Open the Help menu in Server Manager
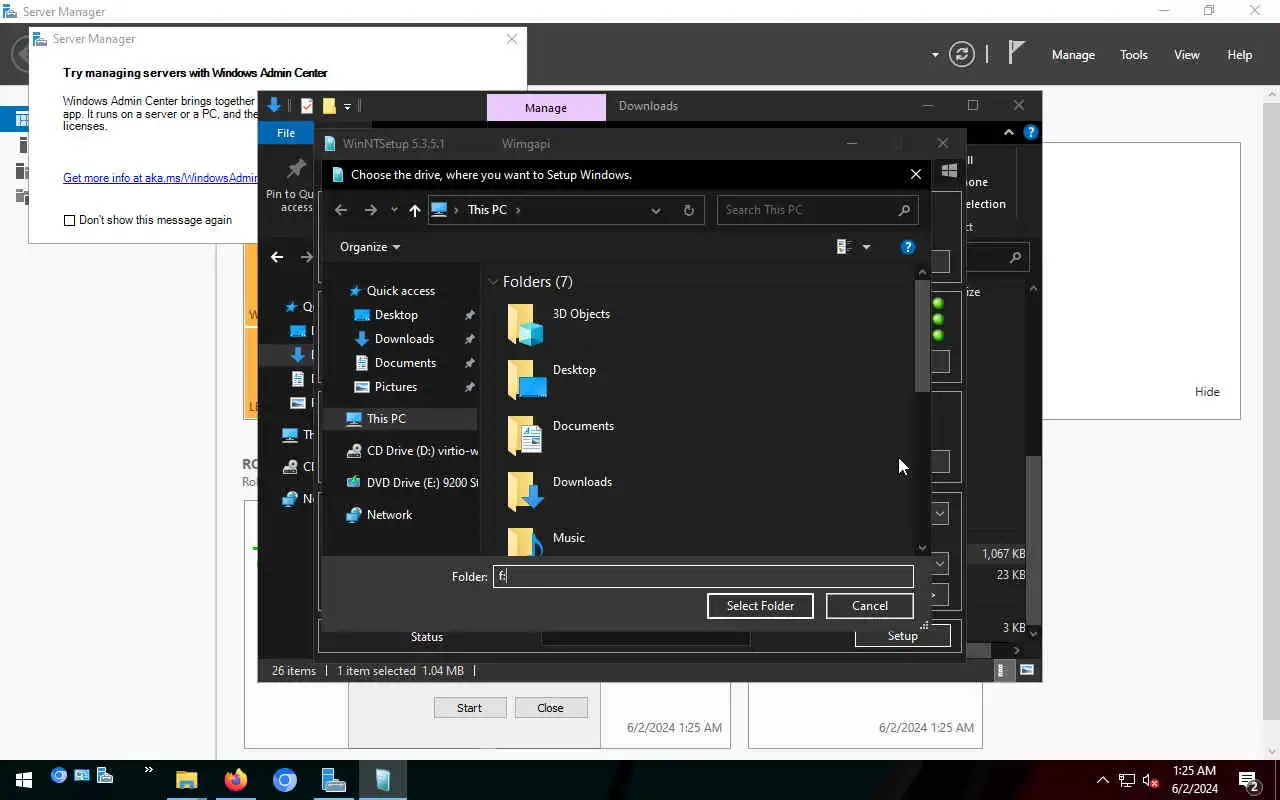The height and width of the screenshot is (800, 1280). pyautogui.click(x=1240, y=55)
